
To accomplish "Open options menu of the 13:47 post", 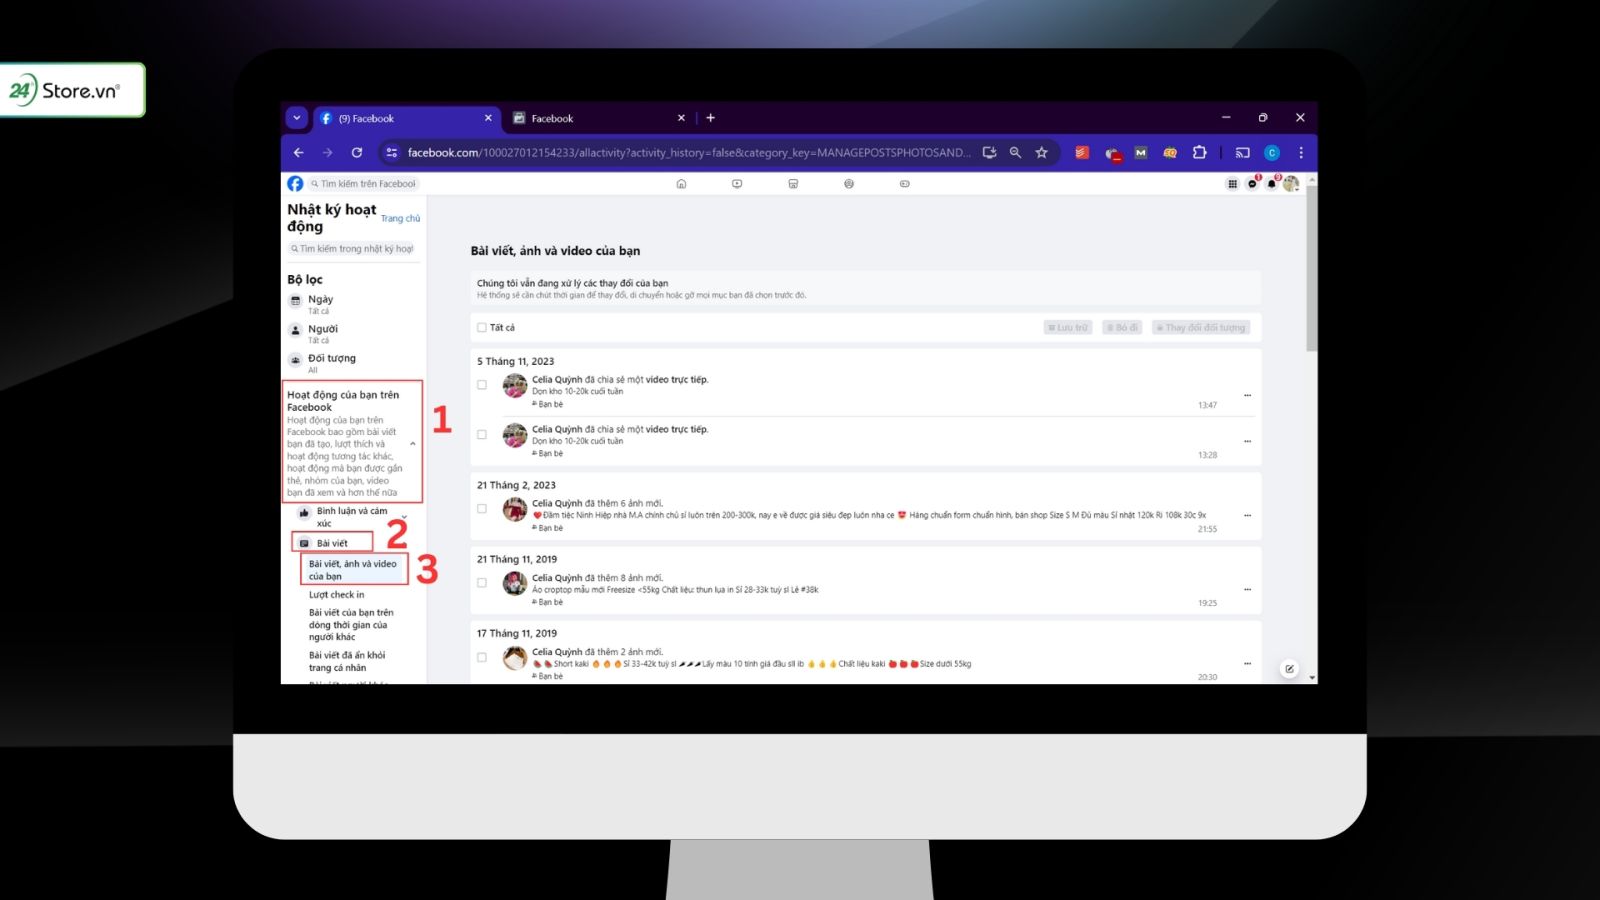I will pos(1247,396).
